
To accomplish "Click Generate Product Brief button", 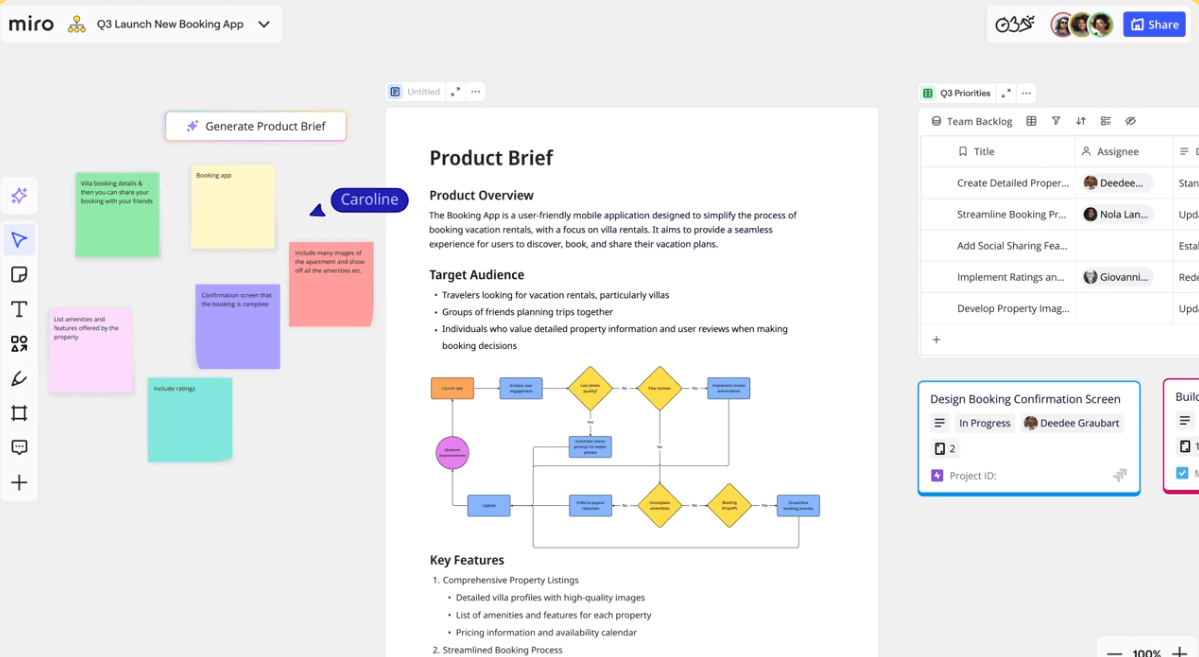I will (x=256, y=126).
